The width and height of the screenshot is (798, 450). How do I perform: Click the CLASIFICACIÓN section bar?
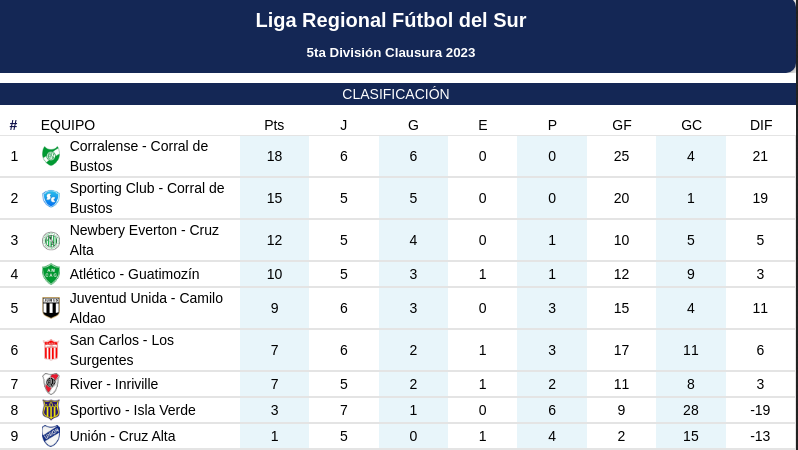pyautogui.click(x=397, y=94)
